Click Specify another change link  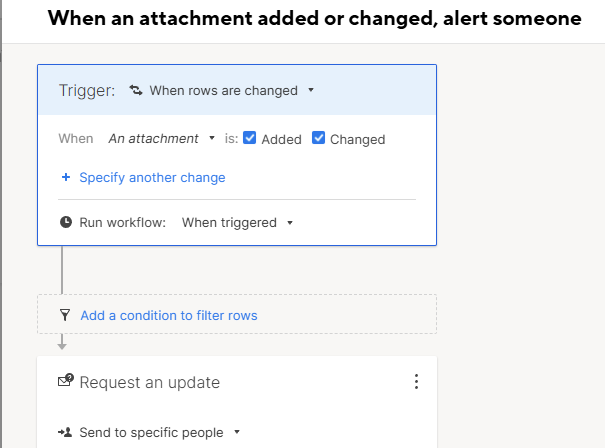point(152,178)
